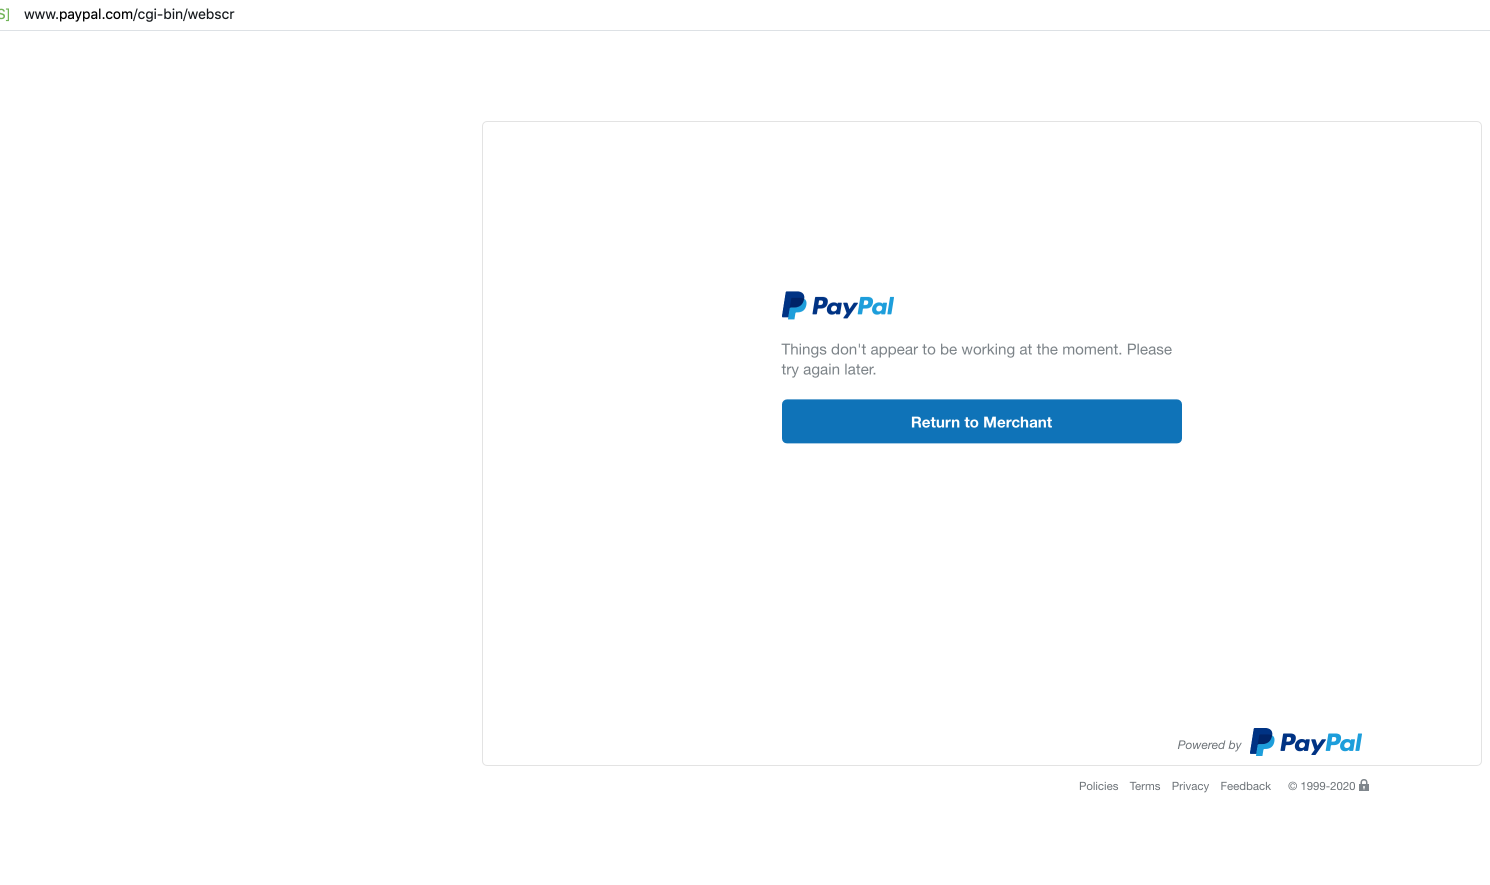Viewport: 1490px width, 885px height.
Task: Click the 'Powered by' italic text
Action: (1209, 745)
